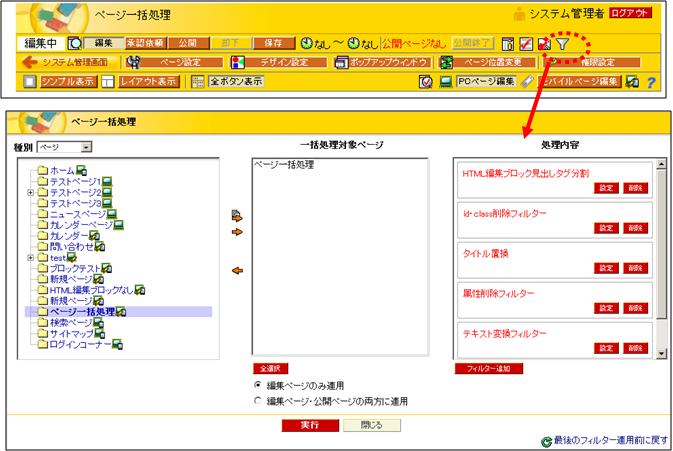The width and height of the screenshot is (673, 451).
Task: Click the 編集 toolbar button
Action: [103, 43]
